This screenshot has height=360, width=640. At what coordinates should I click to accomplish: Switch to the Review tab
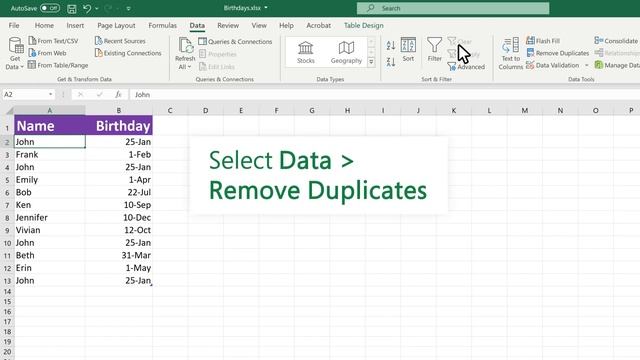tap(228, 25)
